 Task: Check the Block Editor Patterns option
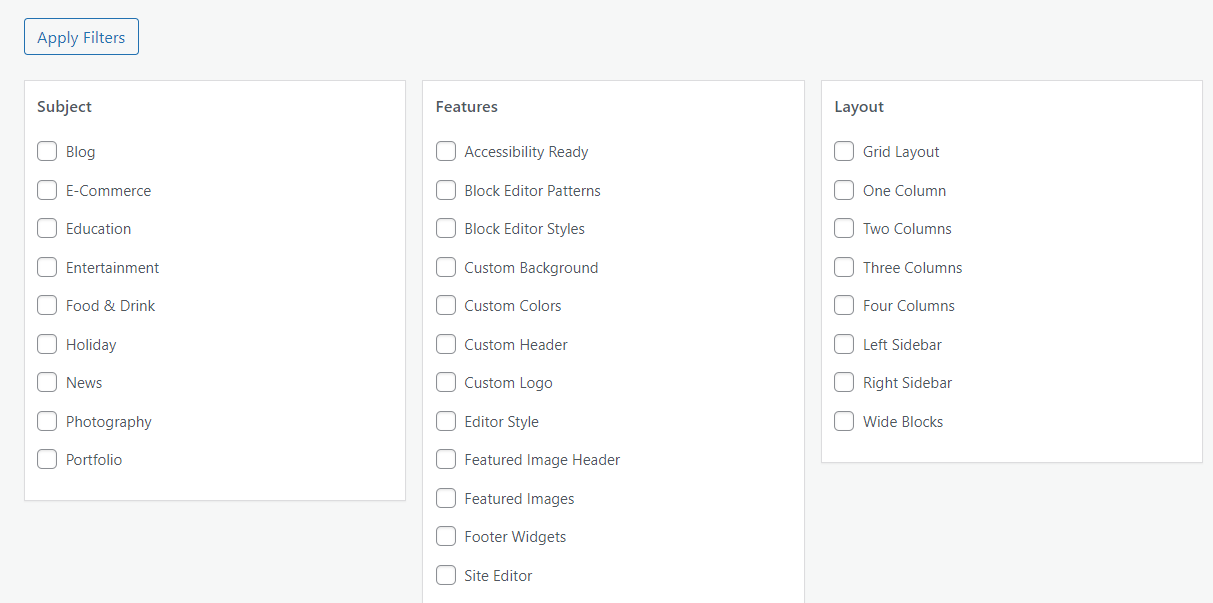pyautogui.click(x=446, y=190)
